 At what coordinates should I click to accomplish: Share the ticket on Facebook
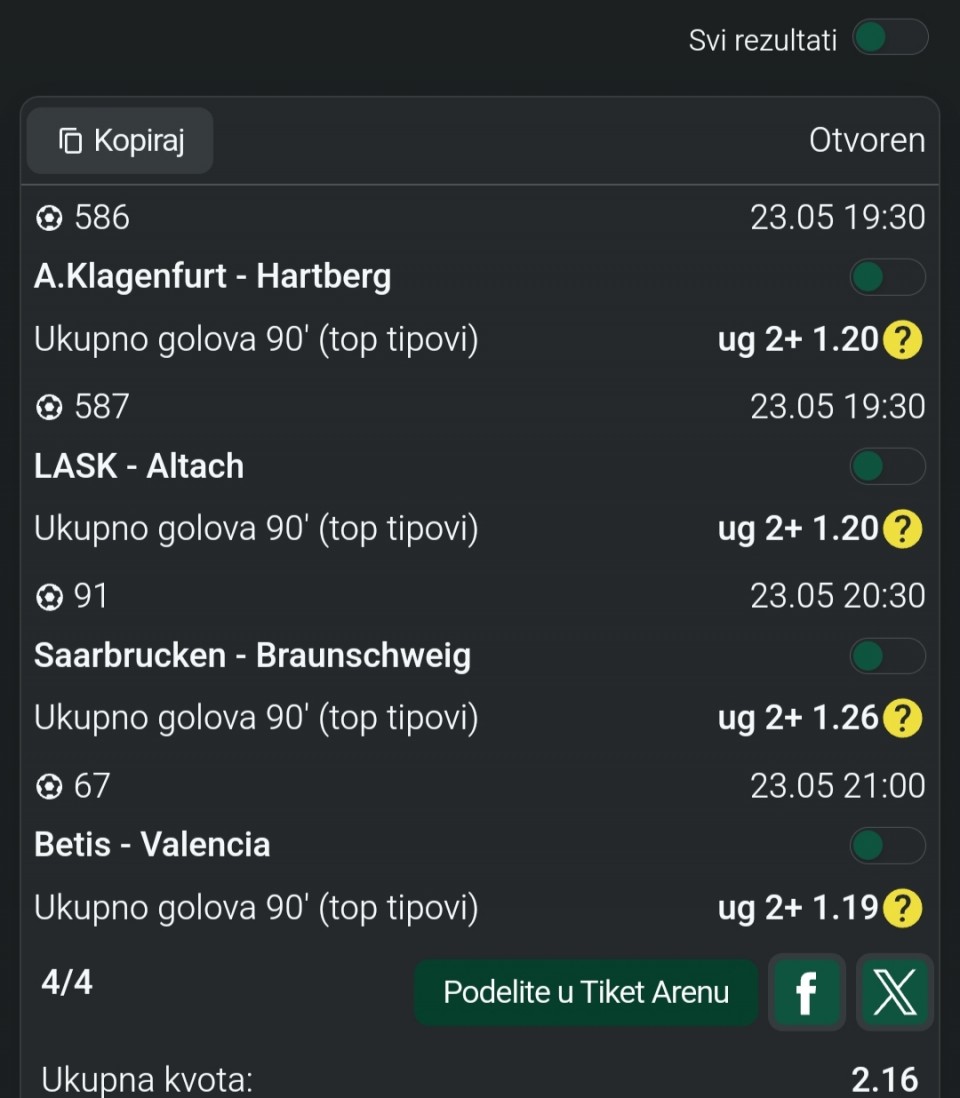click(807, 992)
